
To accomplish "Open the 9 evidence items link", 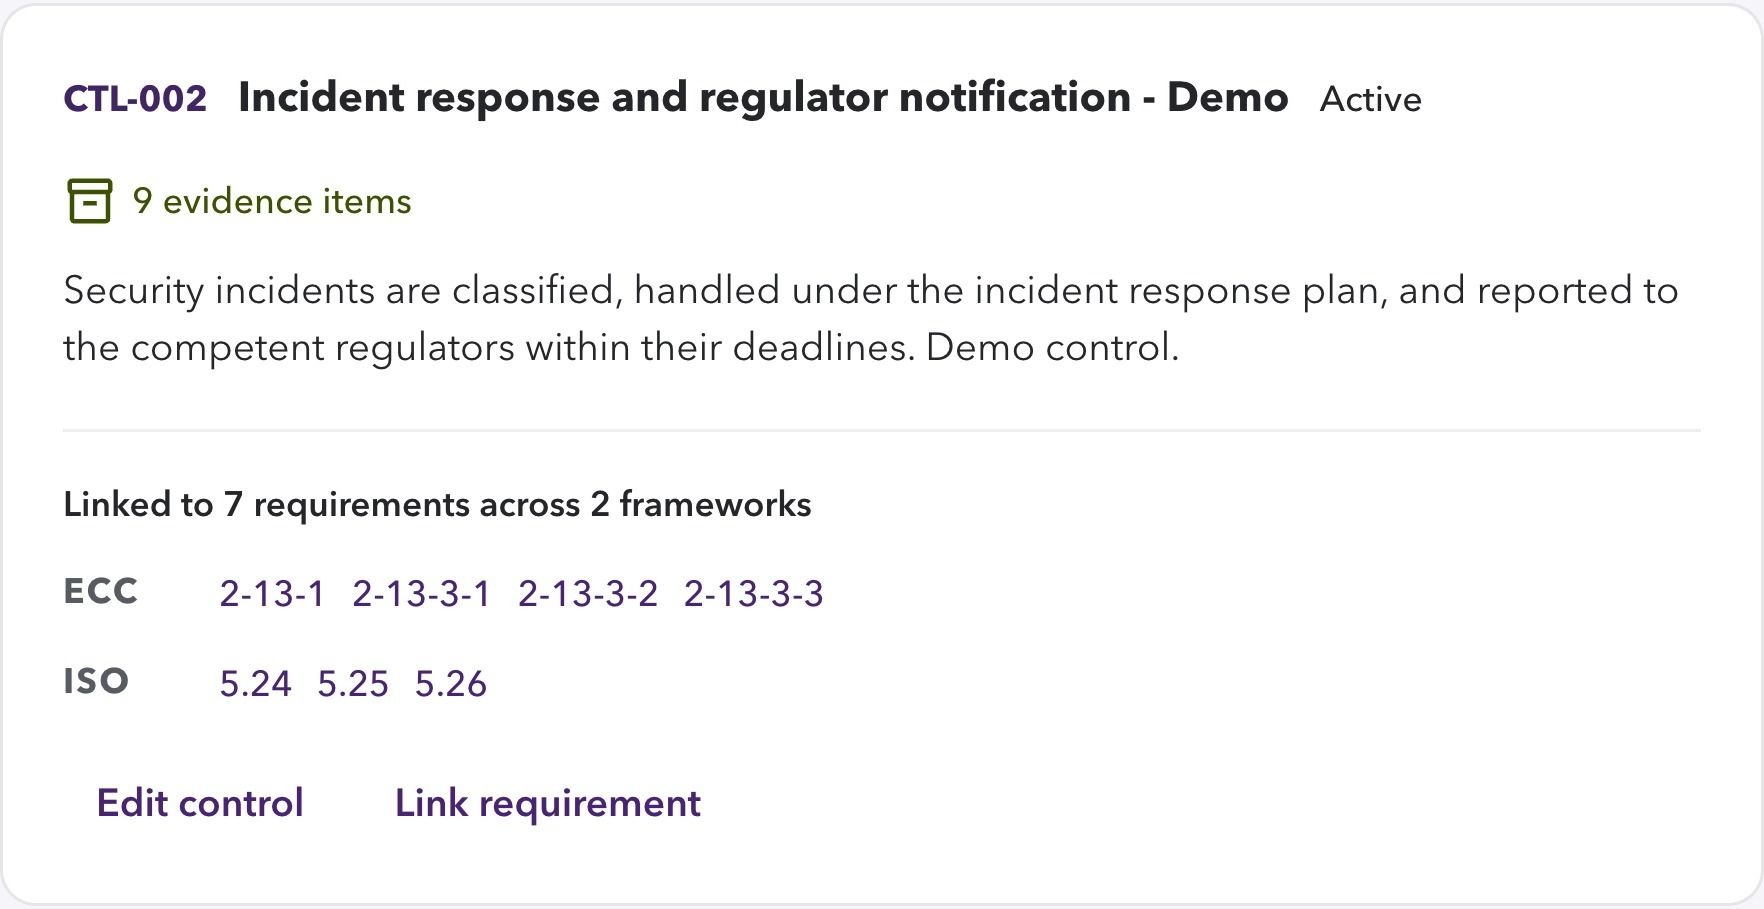I will [272, 201].
